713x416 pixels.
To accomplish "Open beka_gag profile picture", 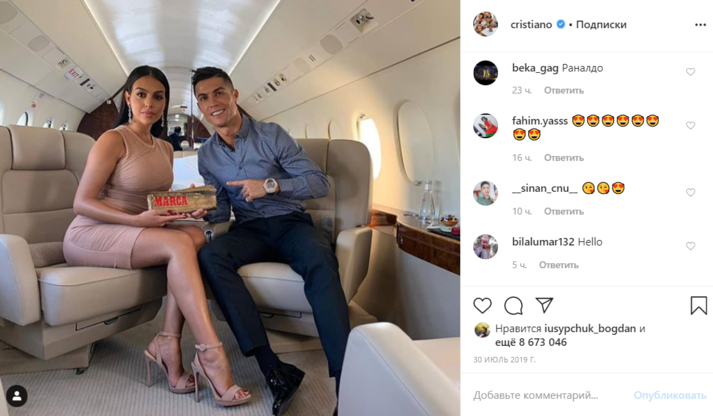I will [x=485, y=73].
